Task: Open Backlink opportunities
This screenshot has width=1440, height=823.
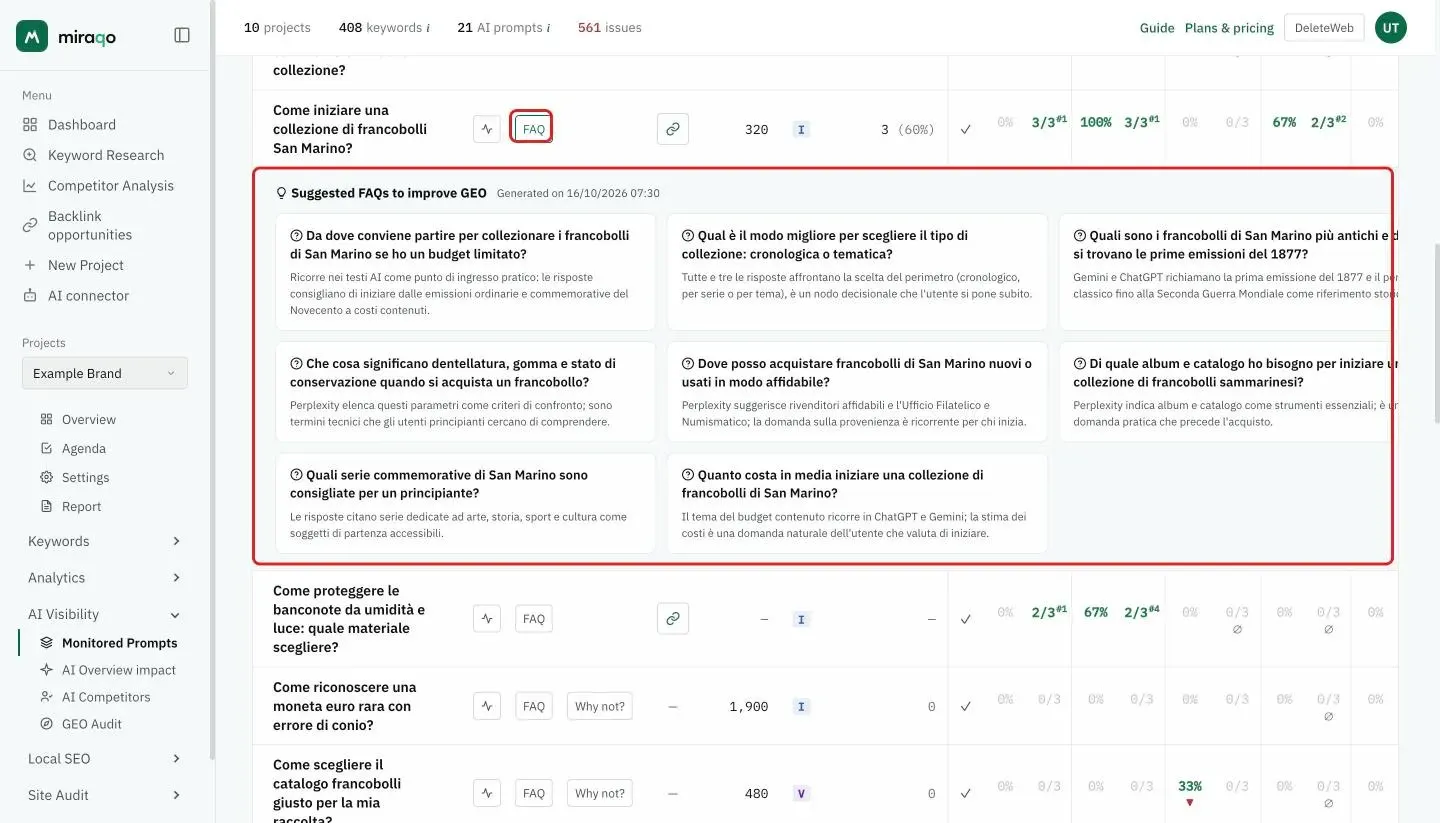Action: point(90,225)
